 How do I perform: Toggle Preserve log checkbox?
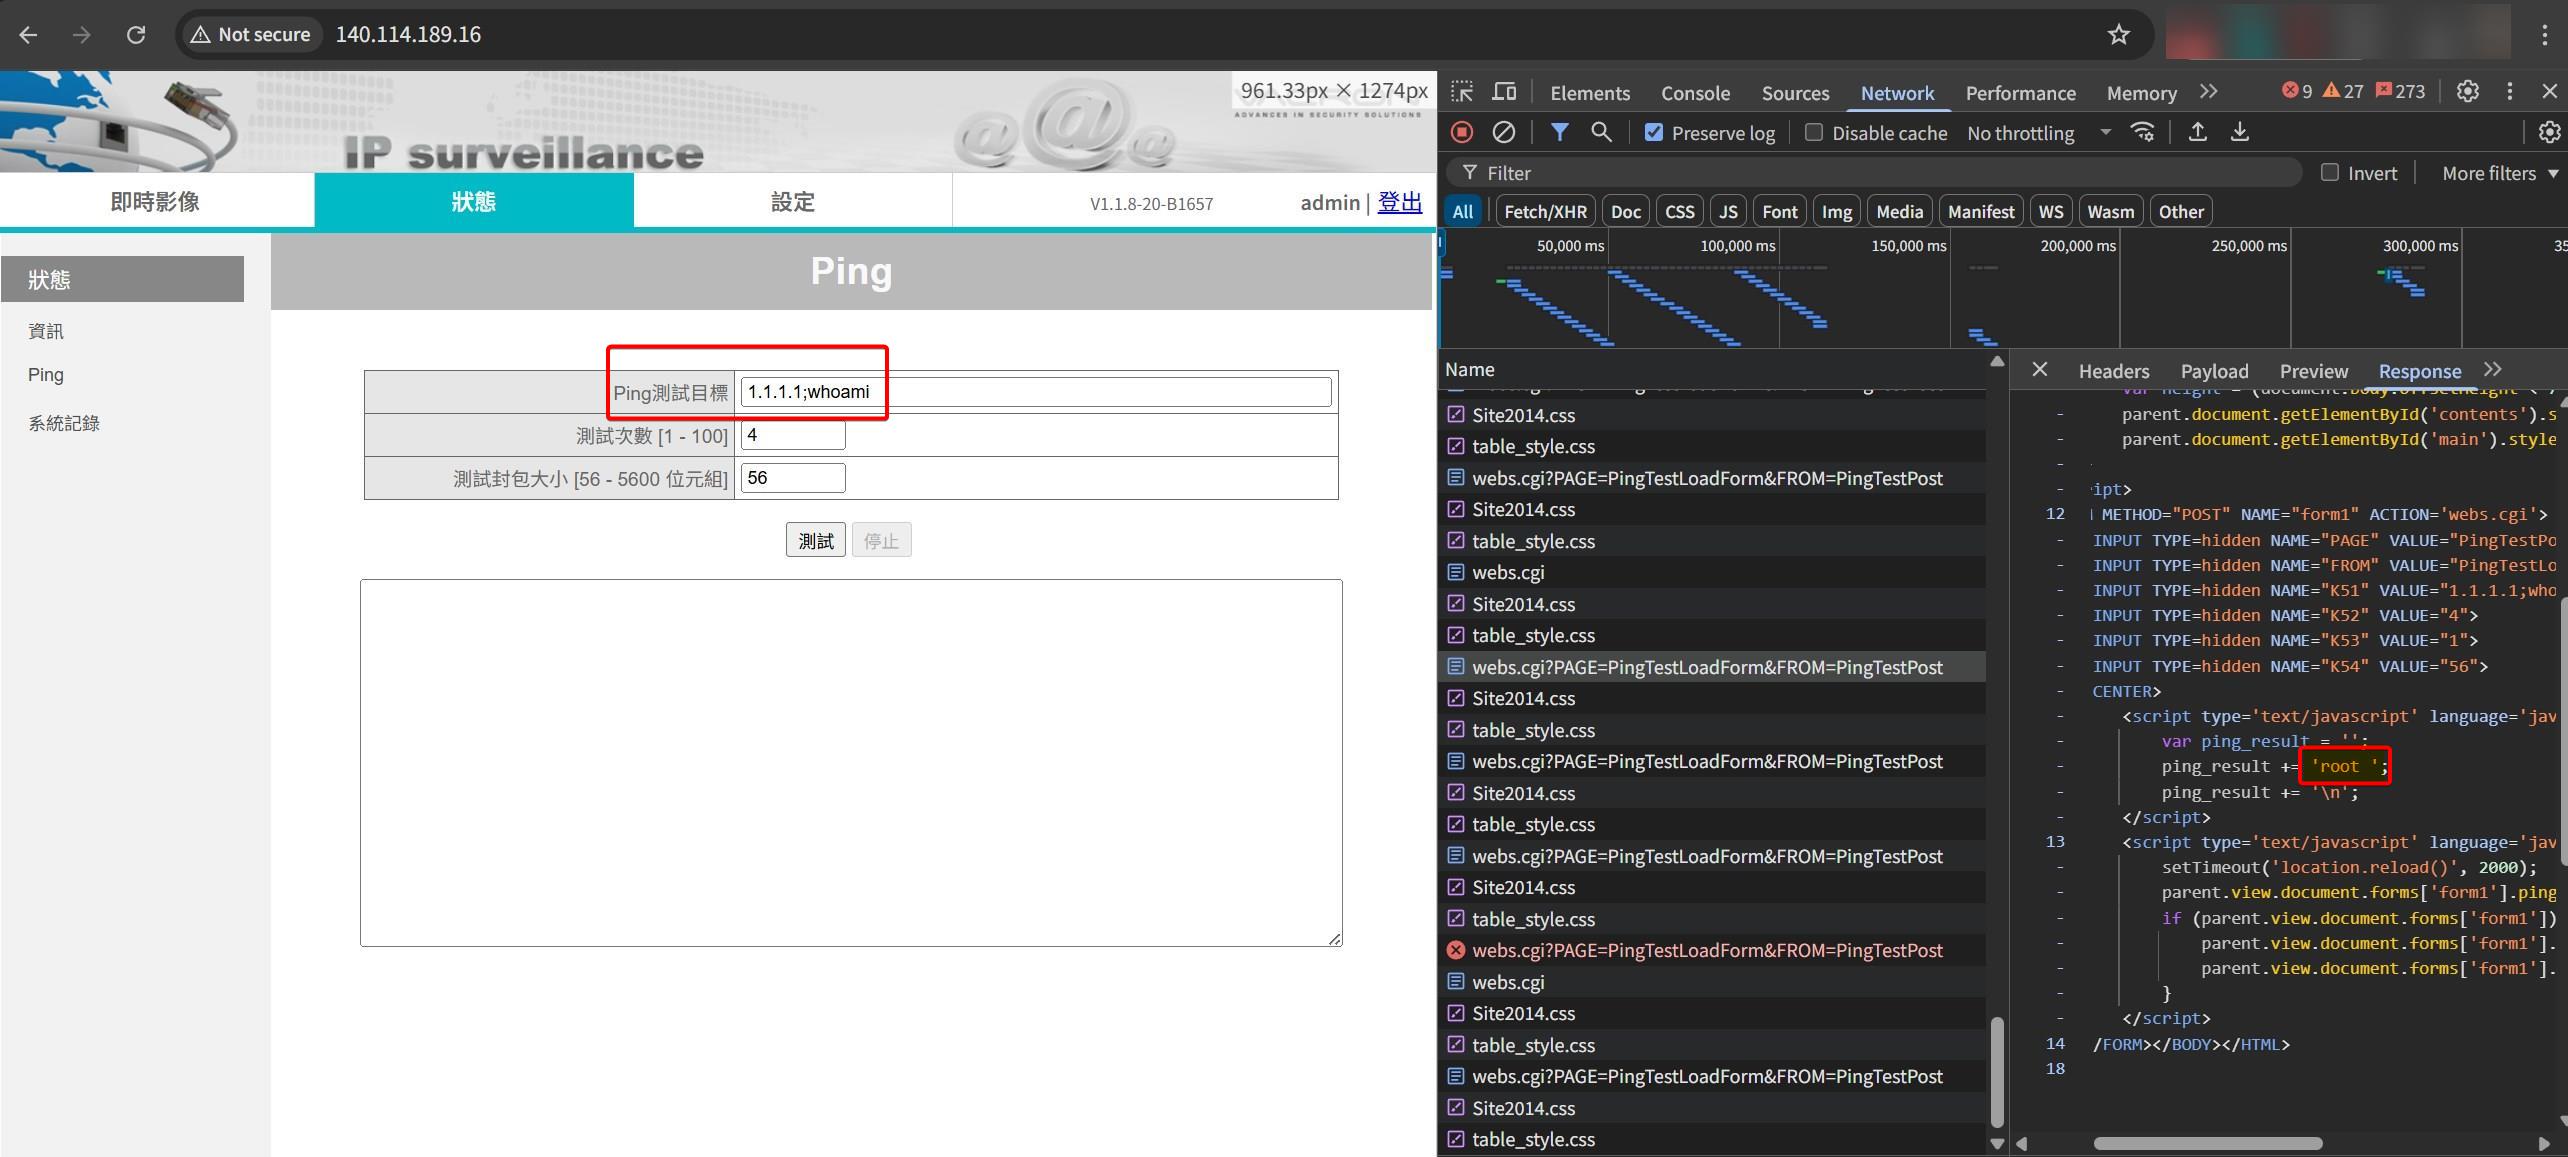[x=1654, y=132]
